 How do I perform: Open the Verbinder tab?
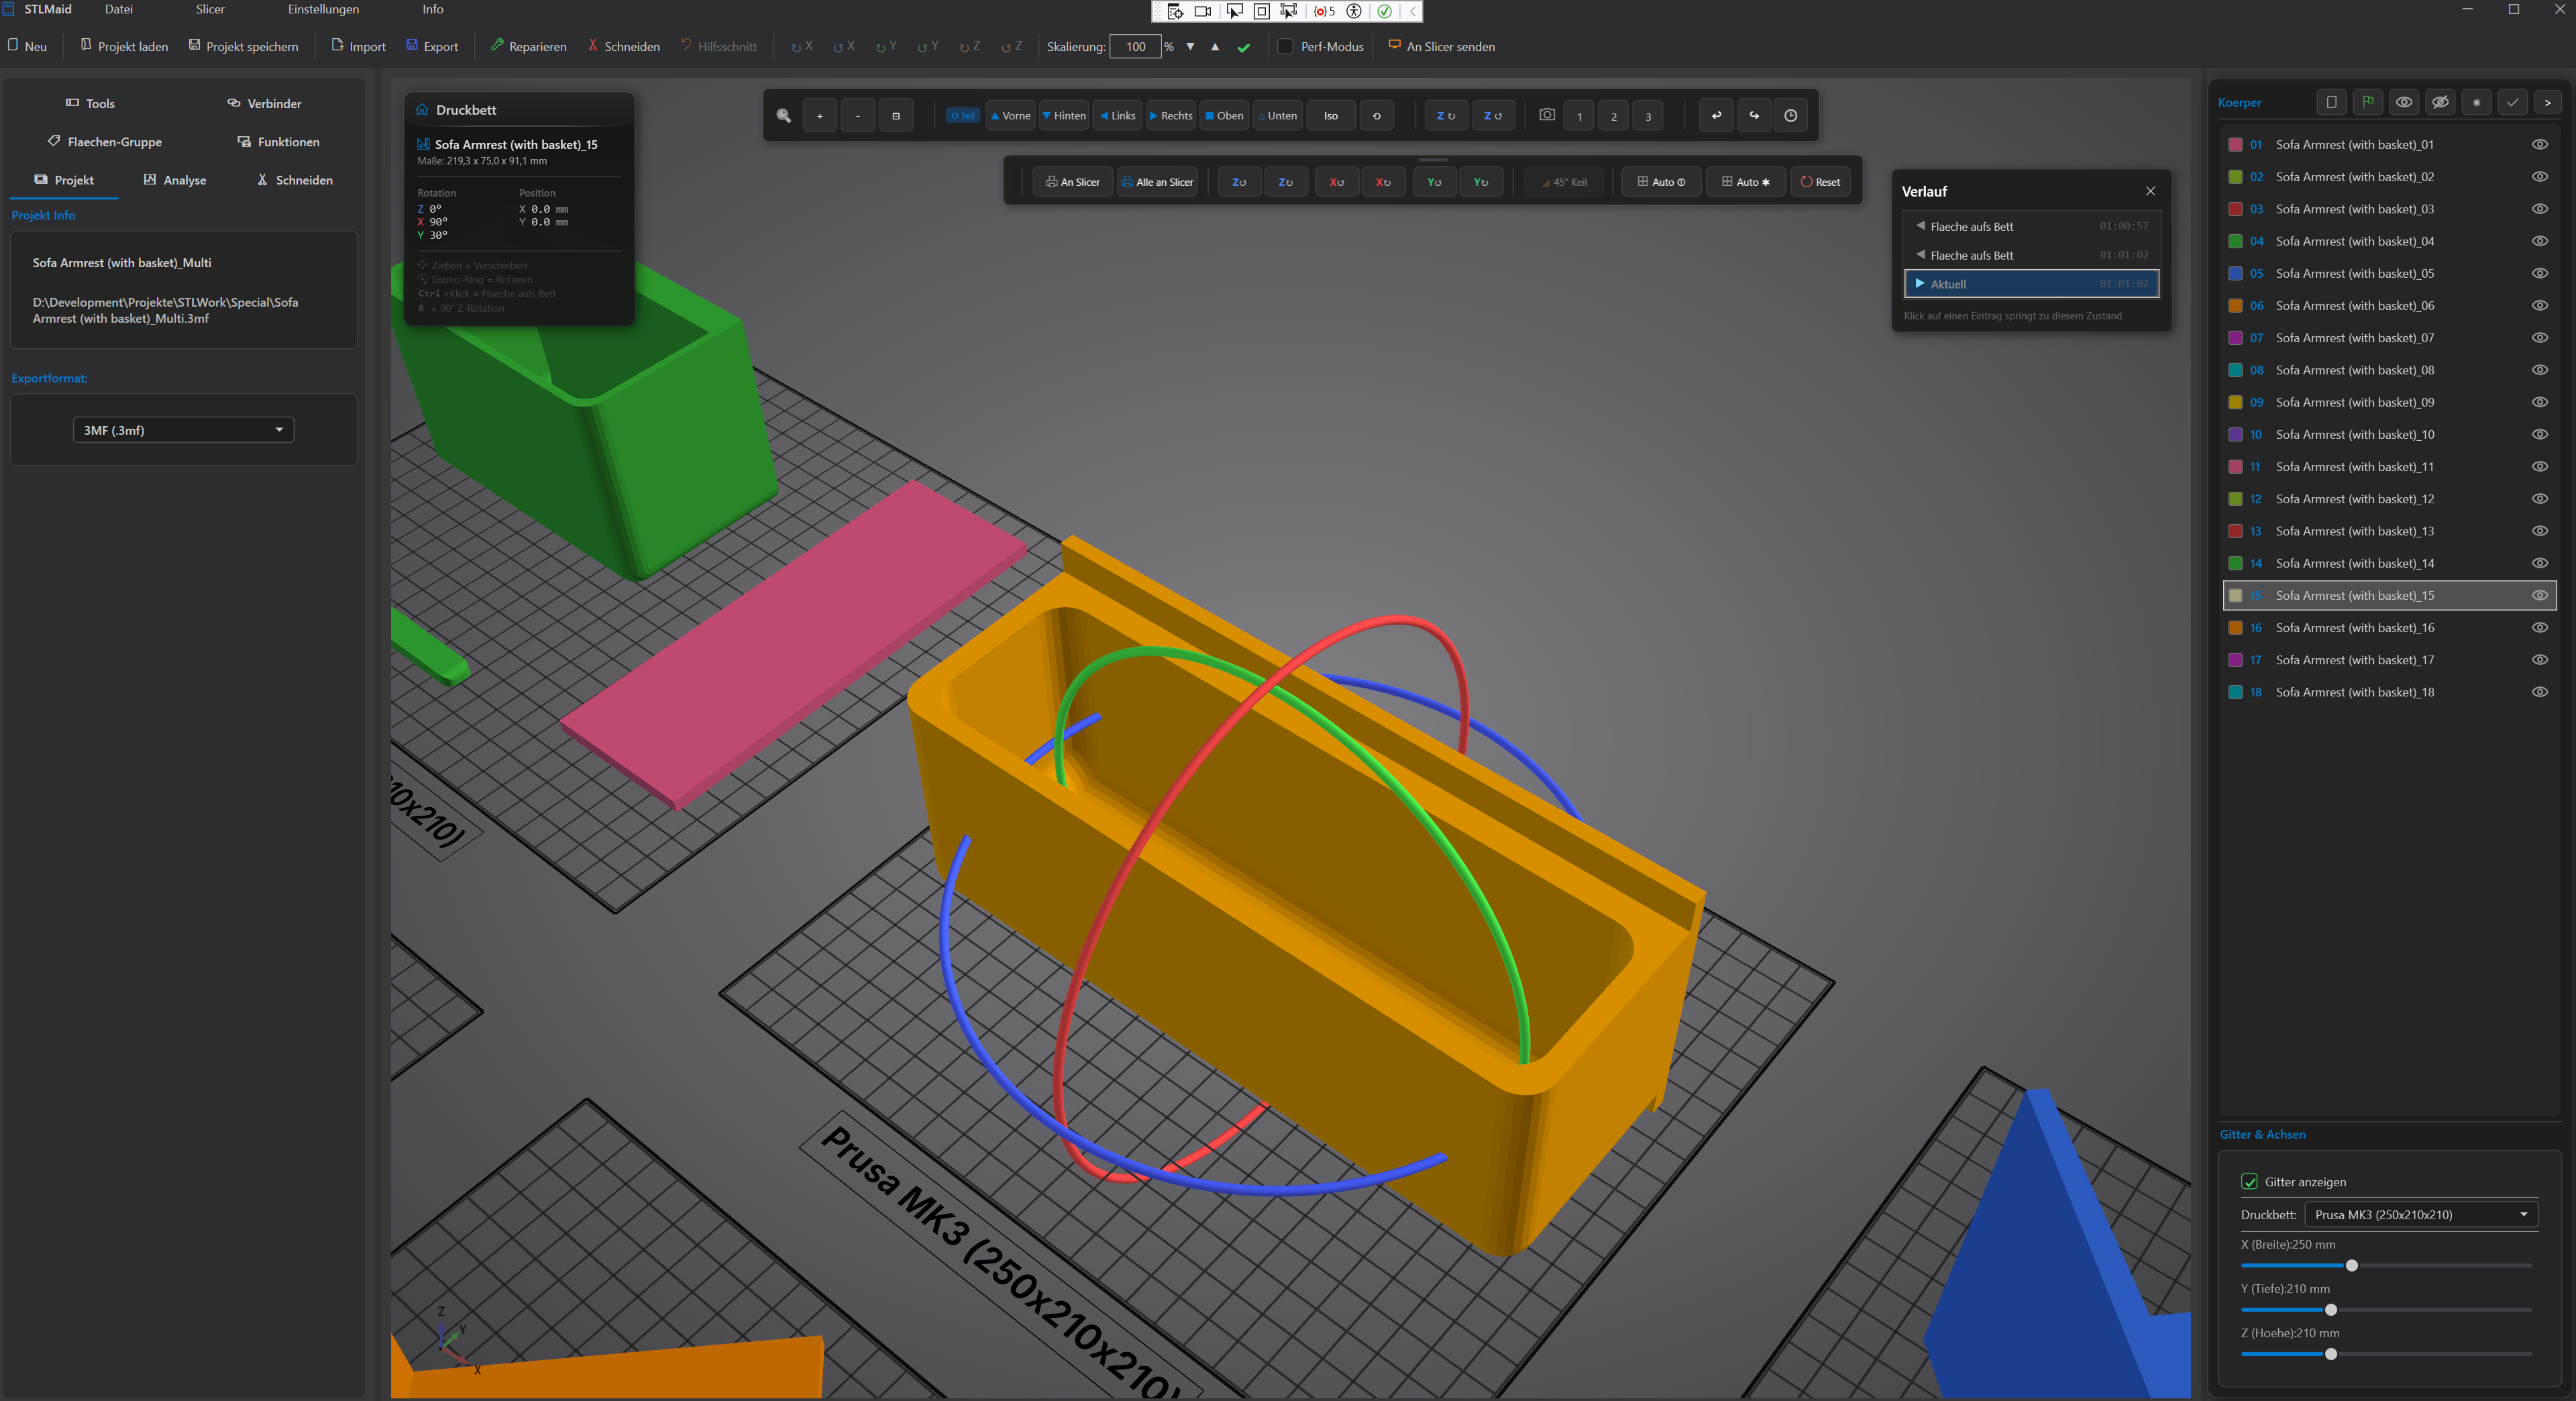click(264, 104)
